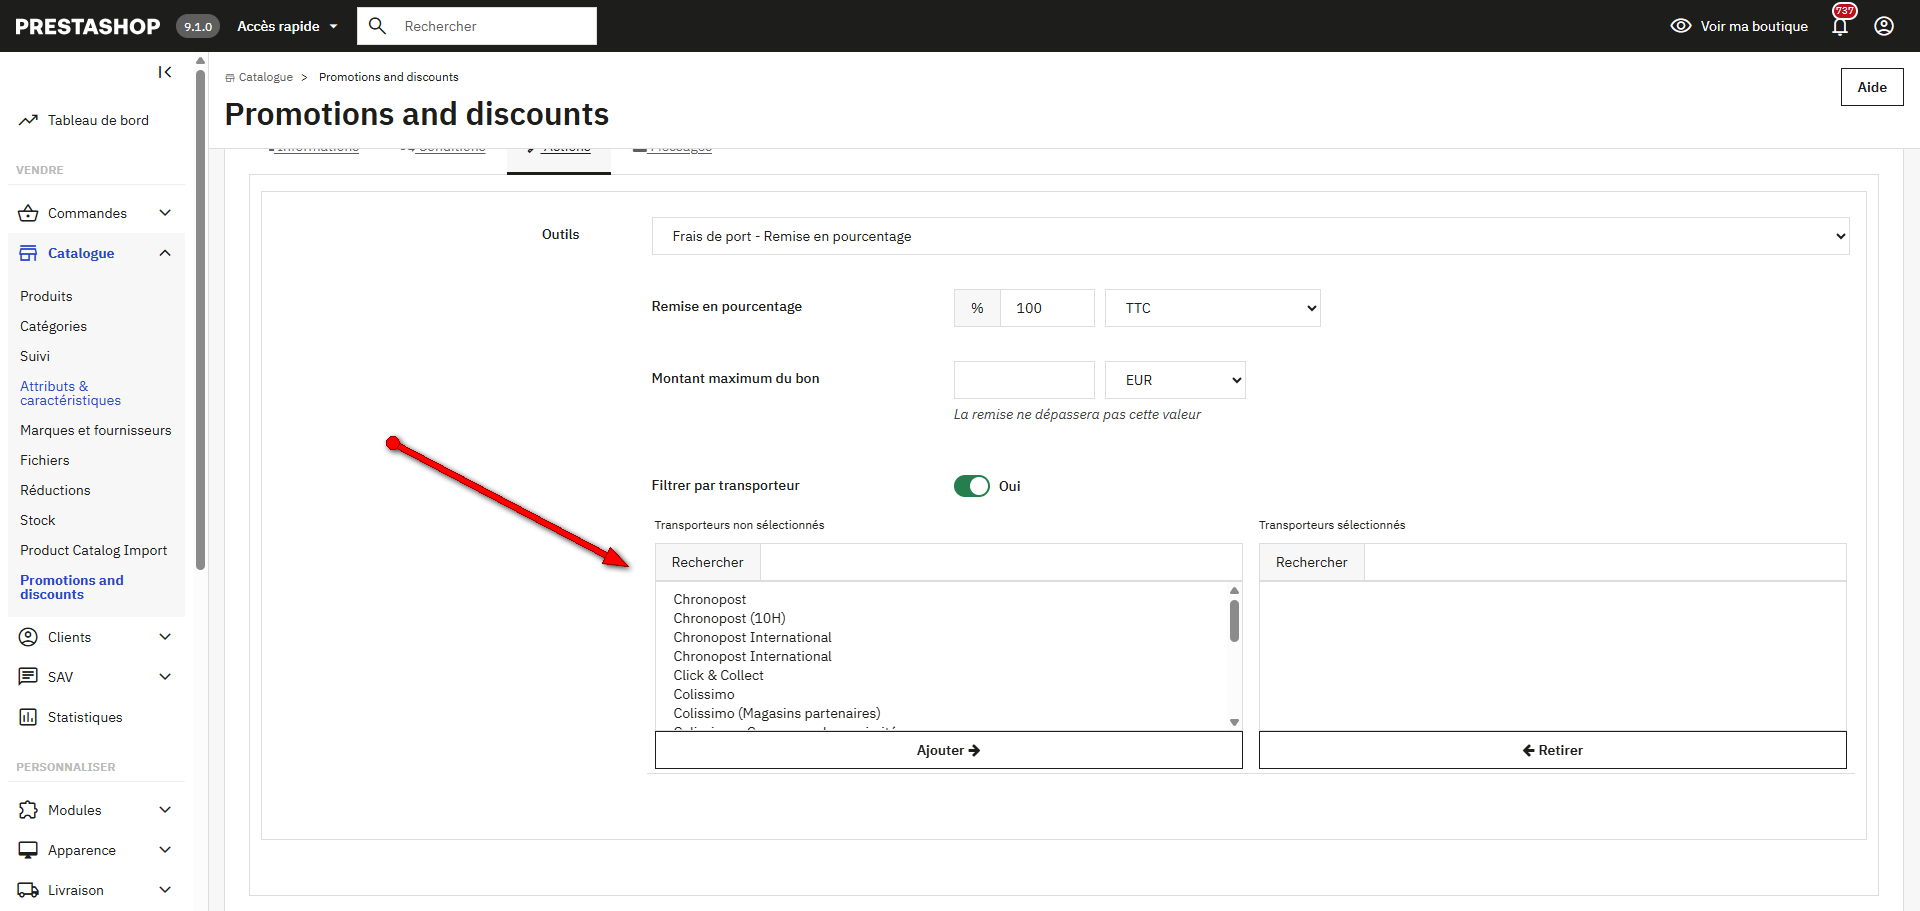This screenshot has height=911, width=1920.
Task: Open the Outils dropdown
Action: point(1250,236)
